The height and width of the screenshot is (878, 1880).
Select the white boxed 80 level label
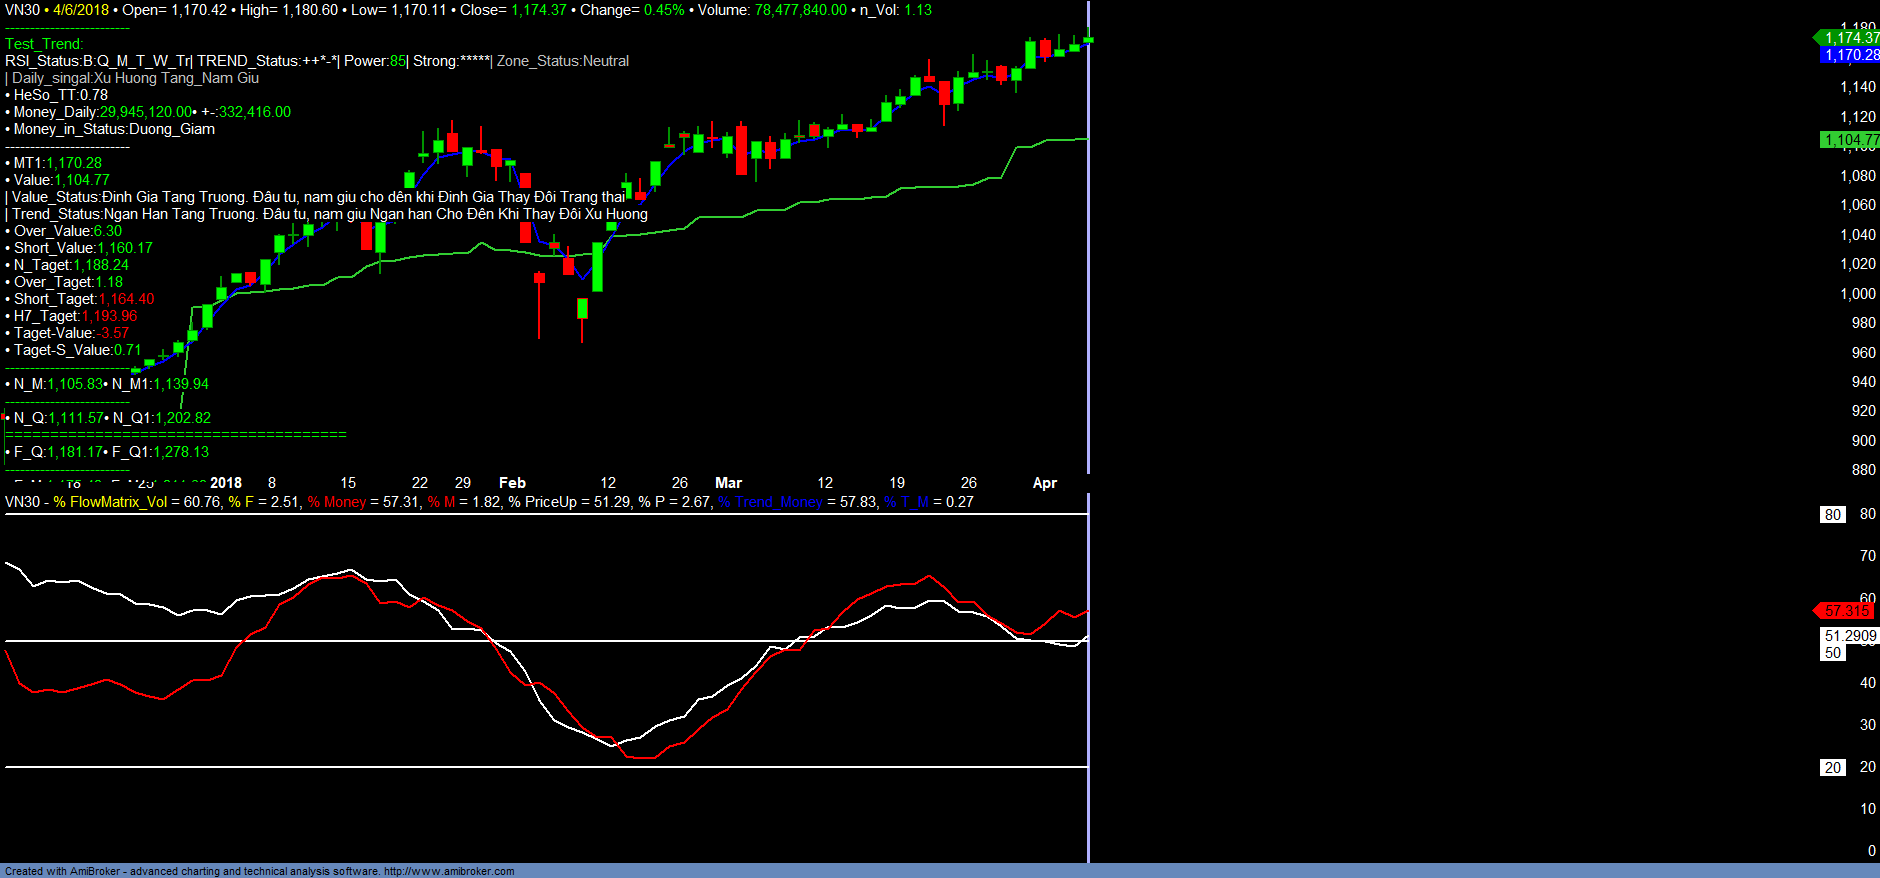(x=1832, y=514)
